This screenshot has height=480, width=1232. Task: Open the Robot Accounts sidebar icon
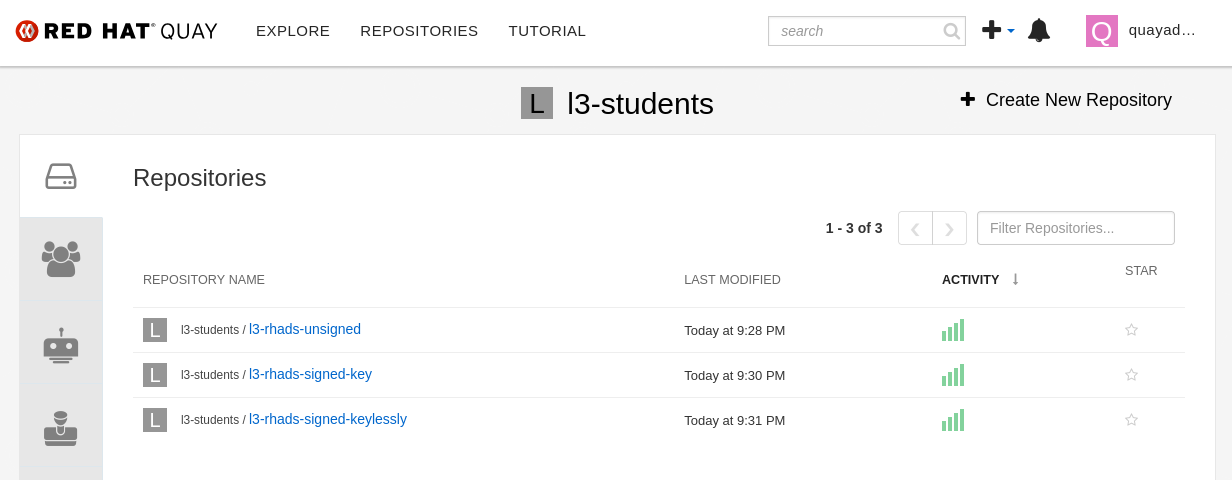pos(61,346)
